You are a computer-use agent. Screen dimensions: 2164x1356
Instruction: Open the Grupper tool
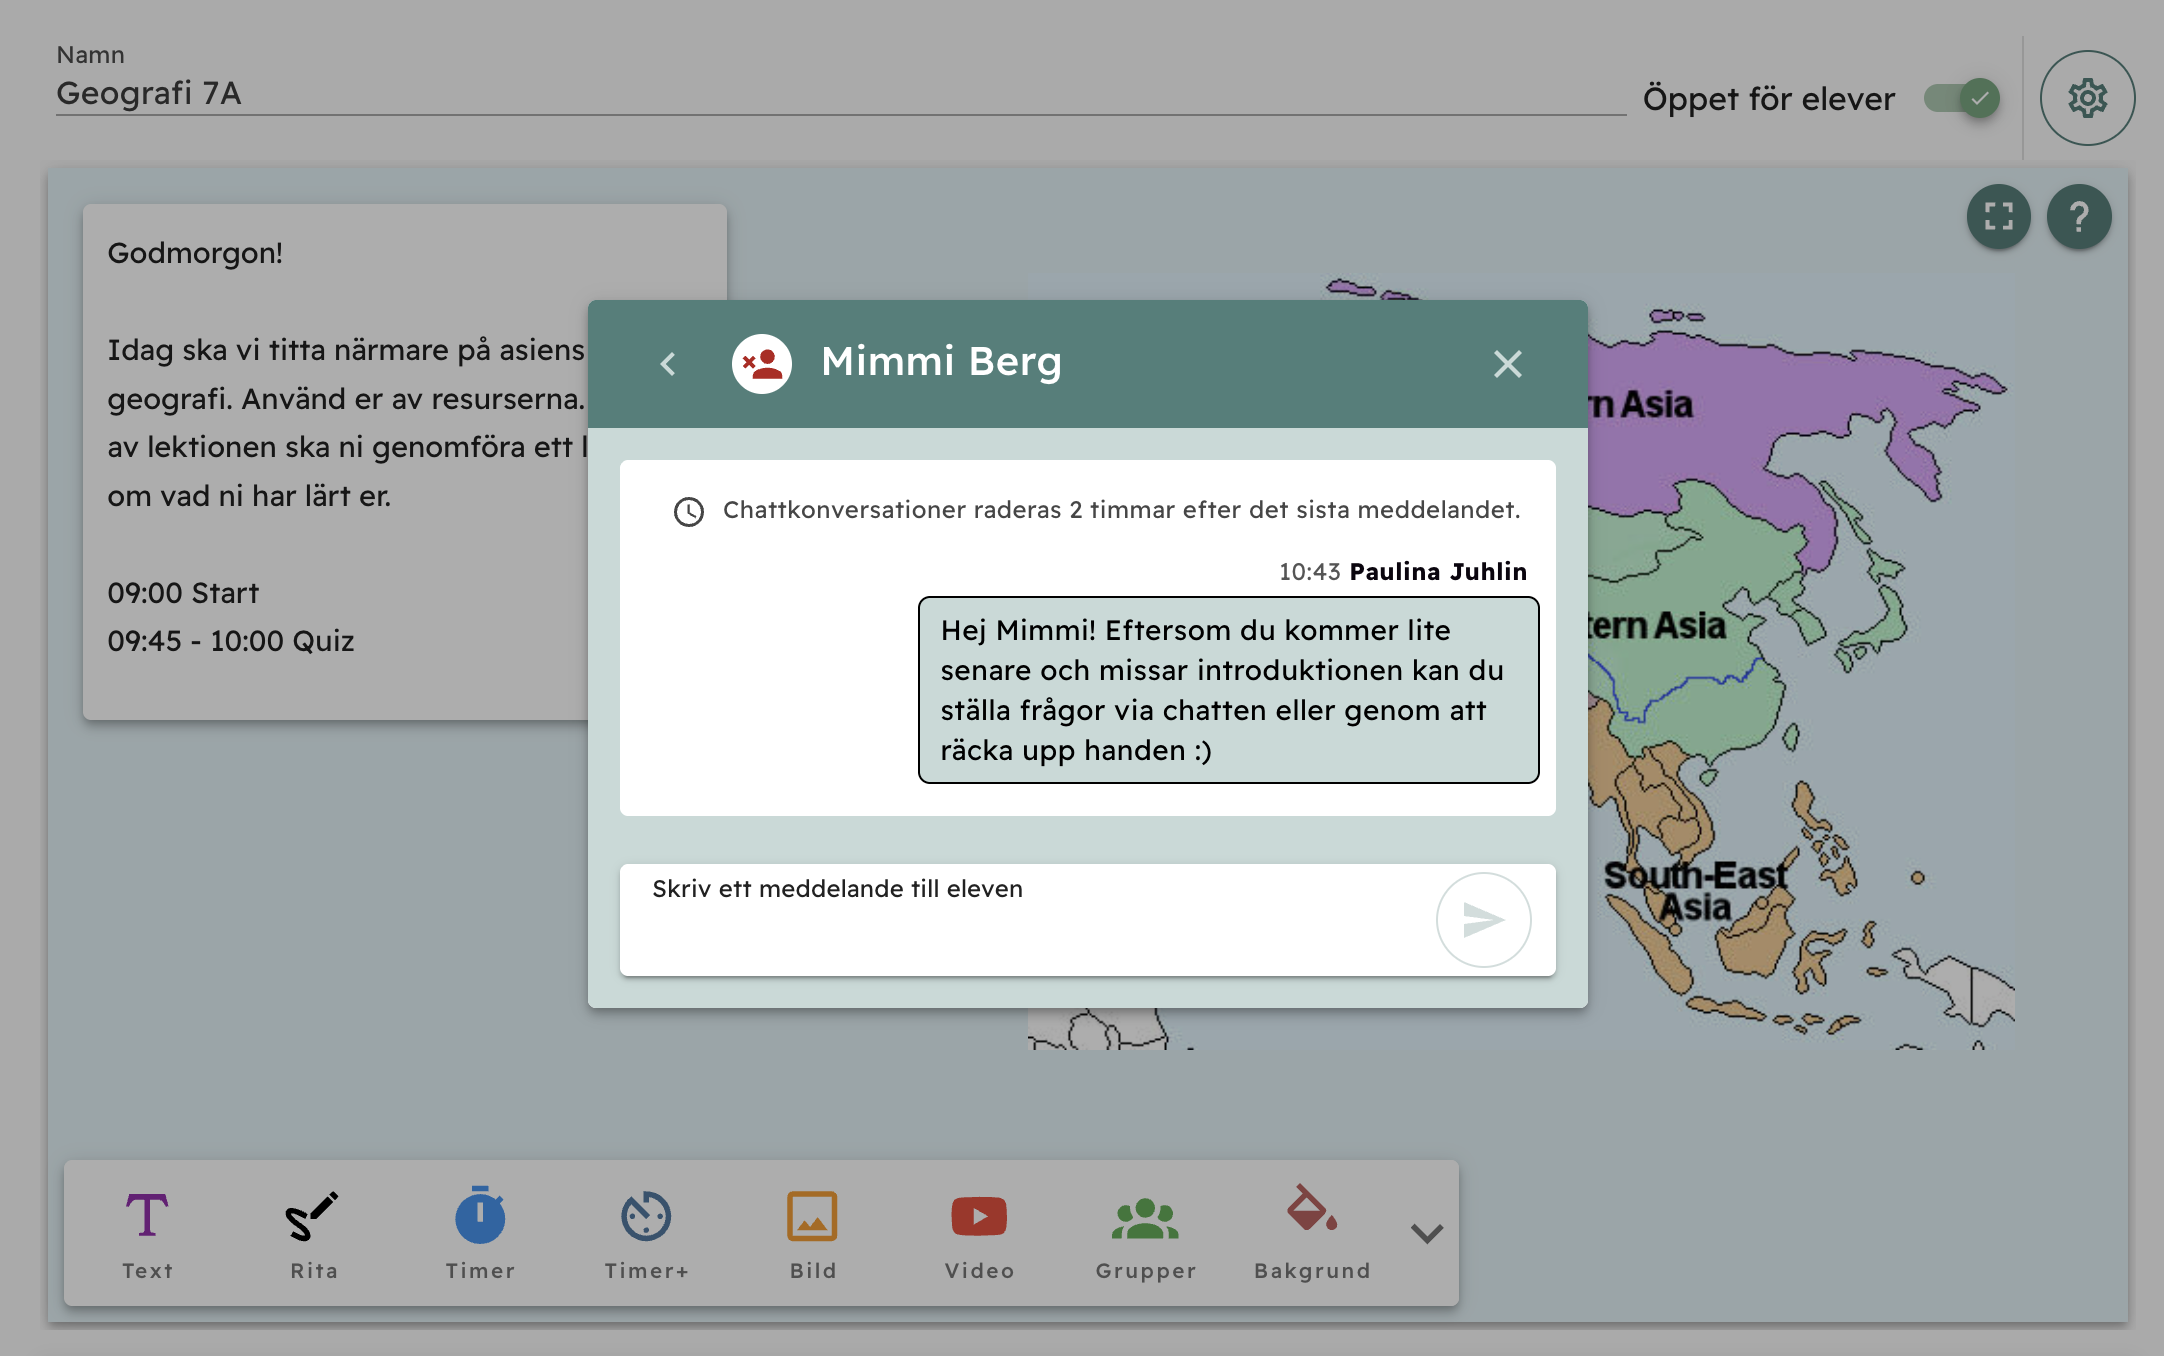click(1145, 1233)
